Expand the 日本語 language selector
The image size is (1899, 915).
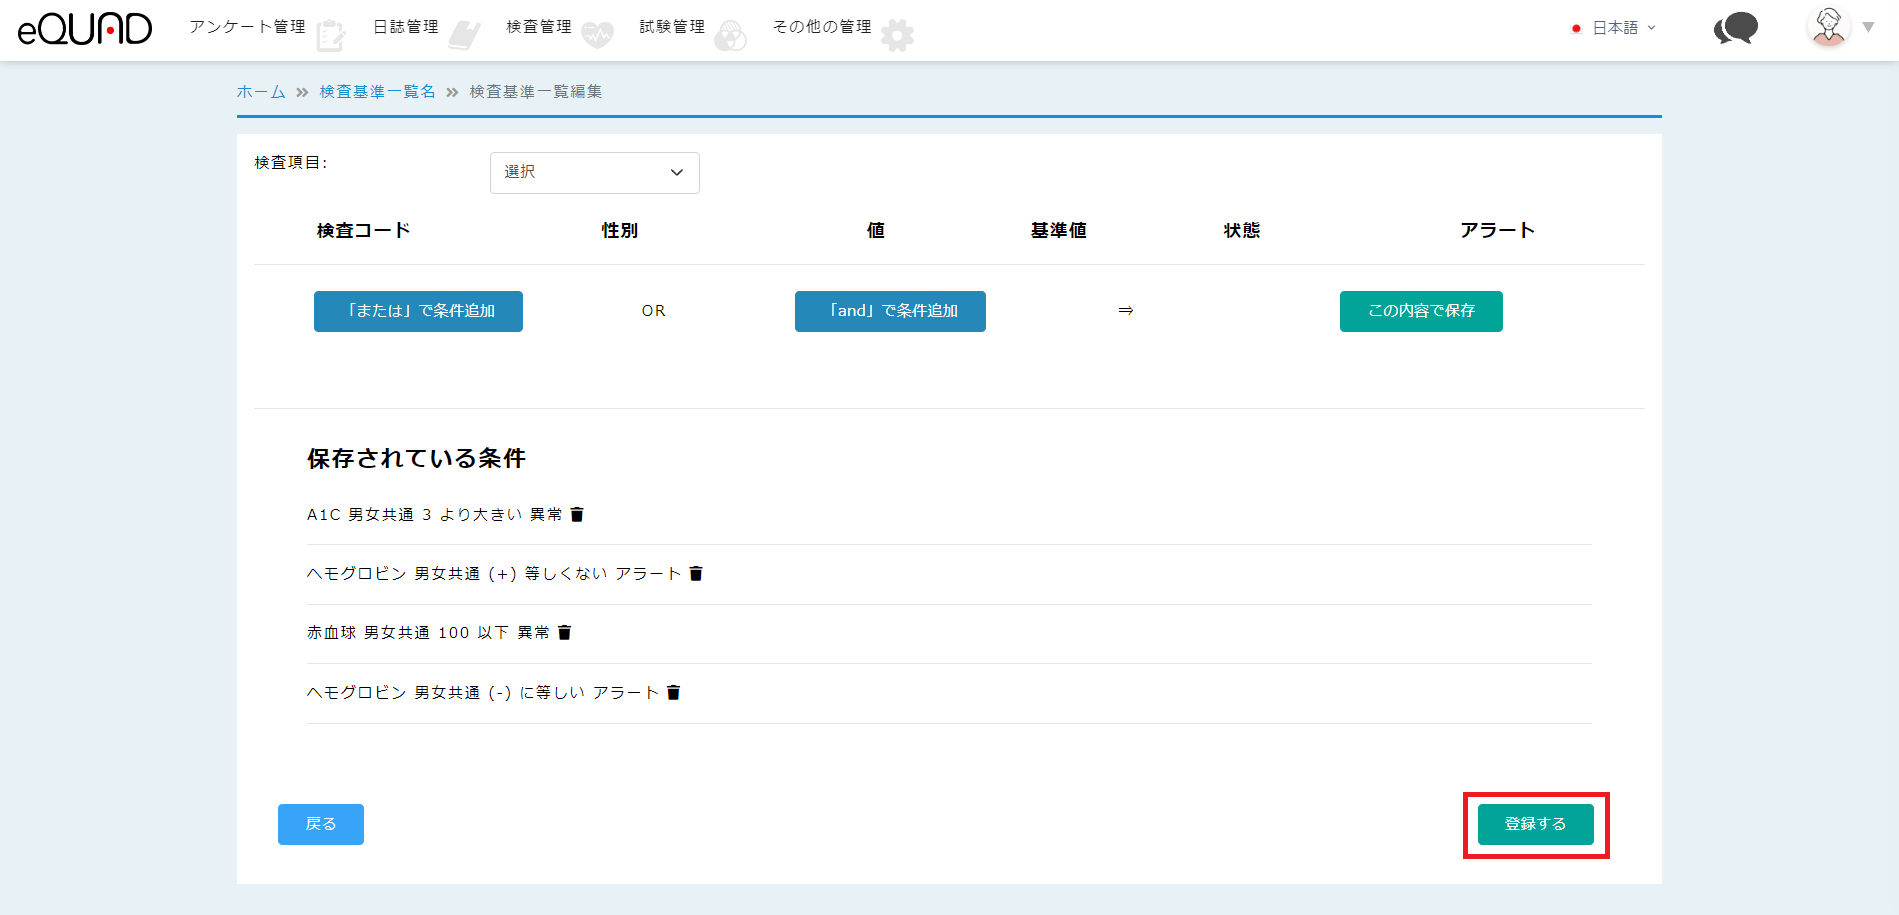pos(1615,28)
